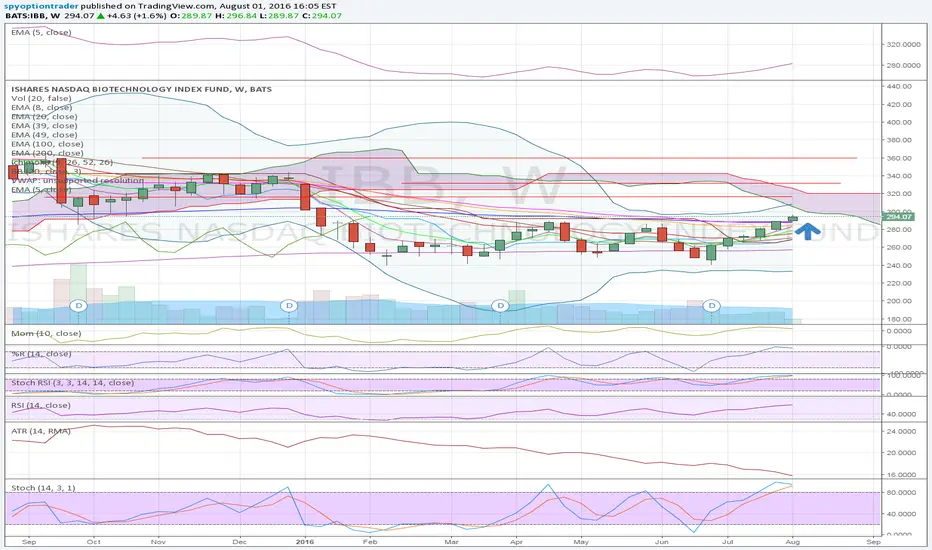Click the 260.00 price axis label

(x=898, y=247)
